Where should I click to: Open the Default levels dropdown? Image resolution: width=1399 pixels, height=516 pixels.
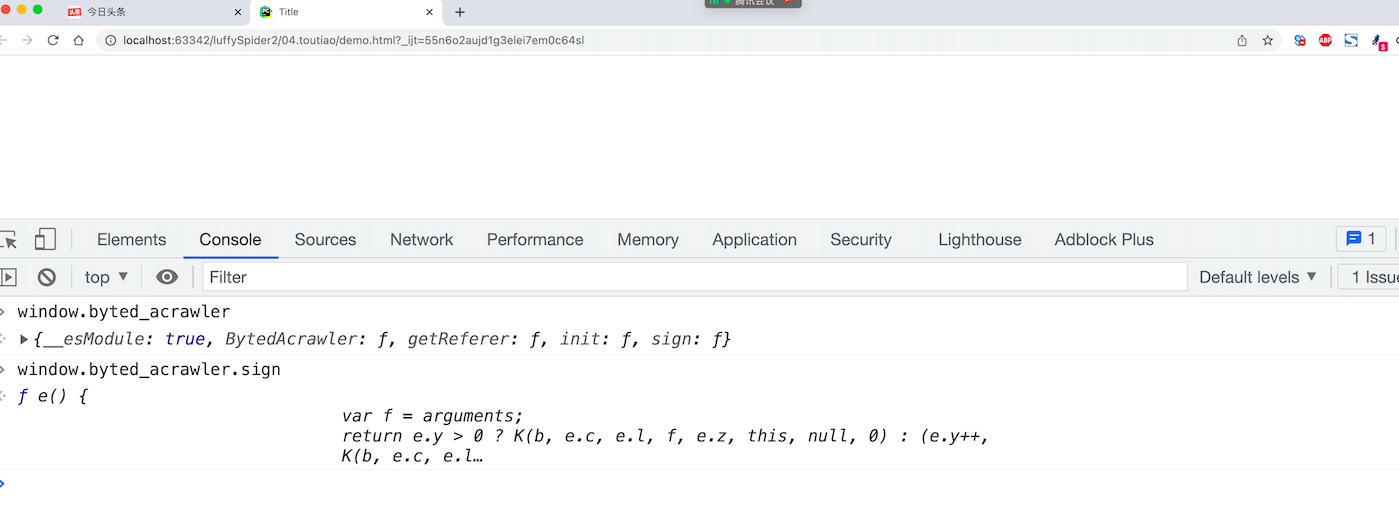[x=1258, y=277]
